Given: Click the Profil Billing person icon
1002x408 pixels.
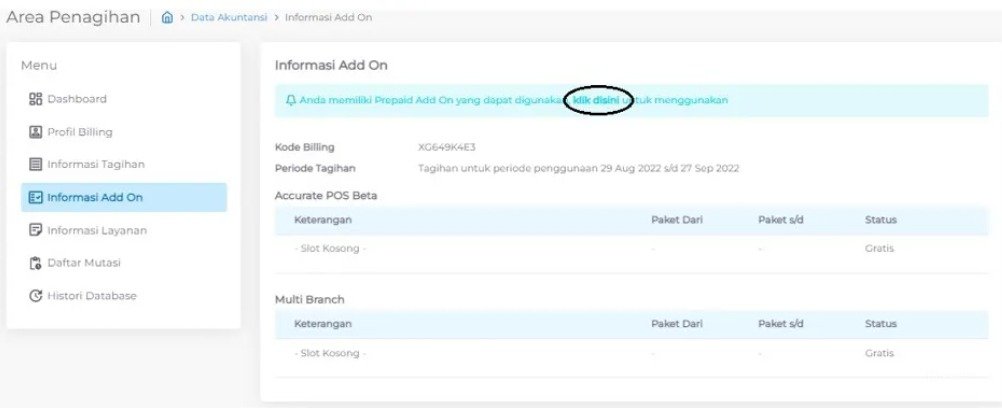Looking at the screenshot, I should (x=35, y=132).
